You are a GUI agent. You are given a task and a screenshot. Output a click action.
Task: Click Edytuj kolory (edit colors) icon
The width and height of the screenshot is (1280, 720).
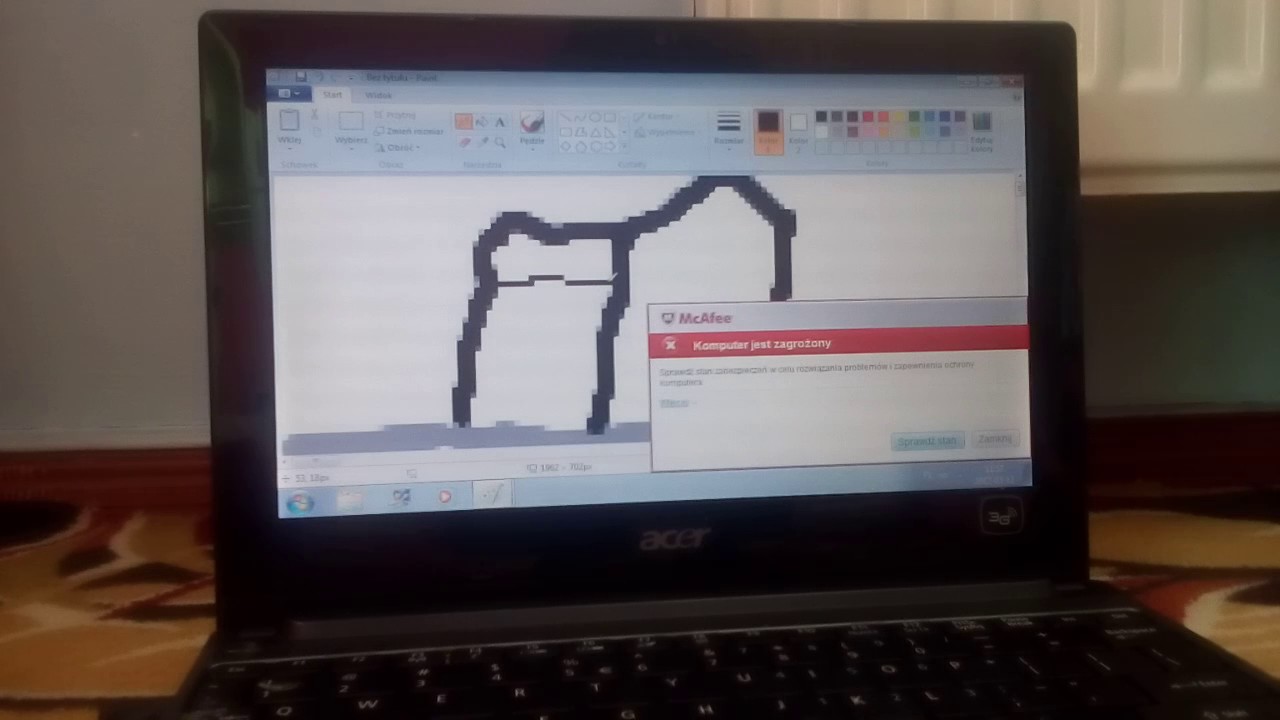[x=981, y=122]
